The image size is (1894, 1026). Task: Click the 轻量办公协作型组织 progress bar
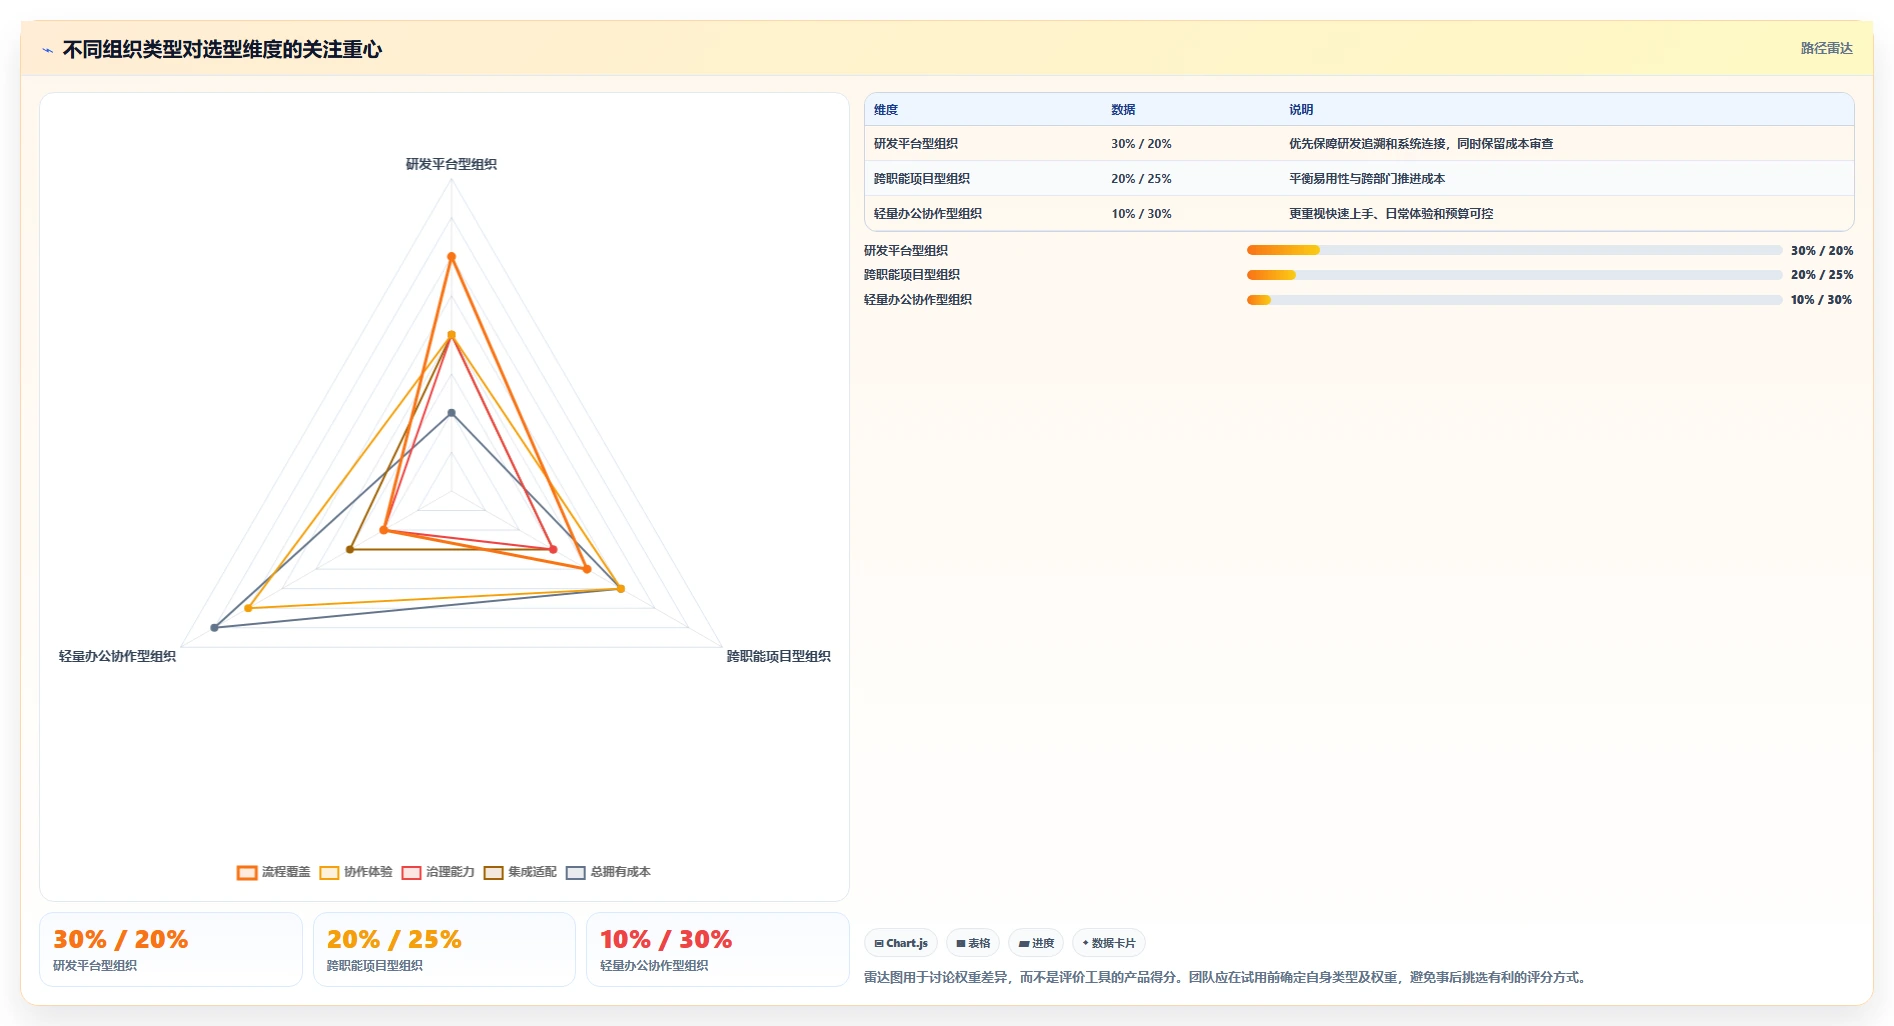tap(1514, 300)
